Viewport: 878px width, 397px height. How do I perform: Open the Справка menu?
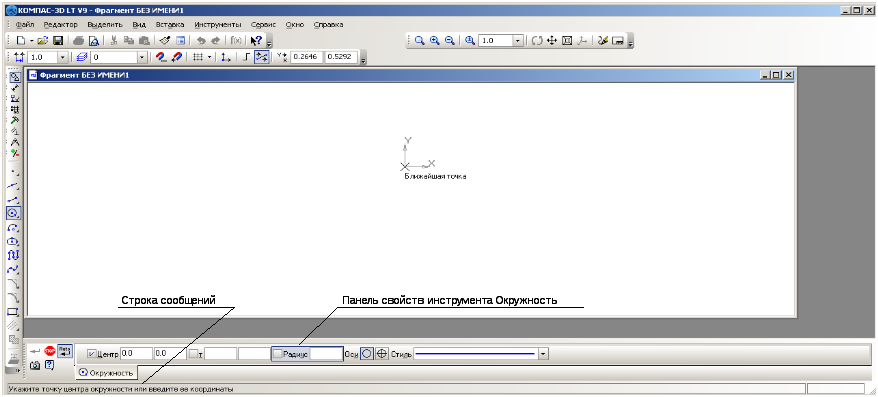tap(329, 25)
